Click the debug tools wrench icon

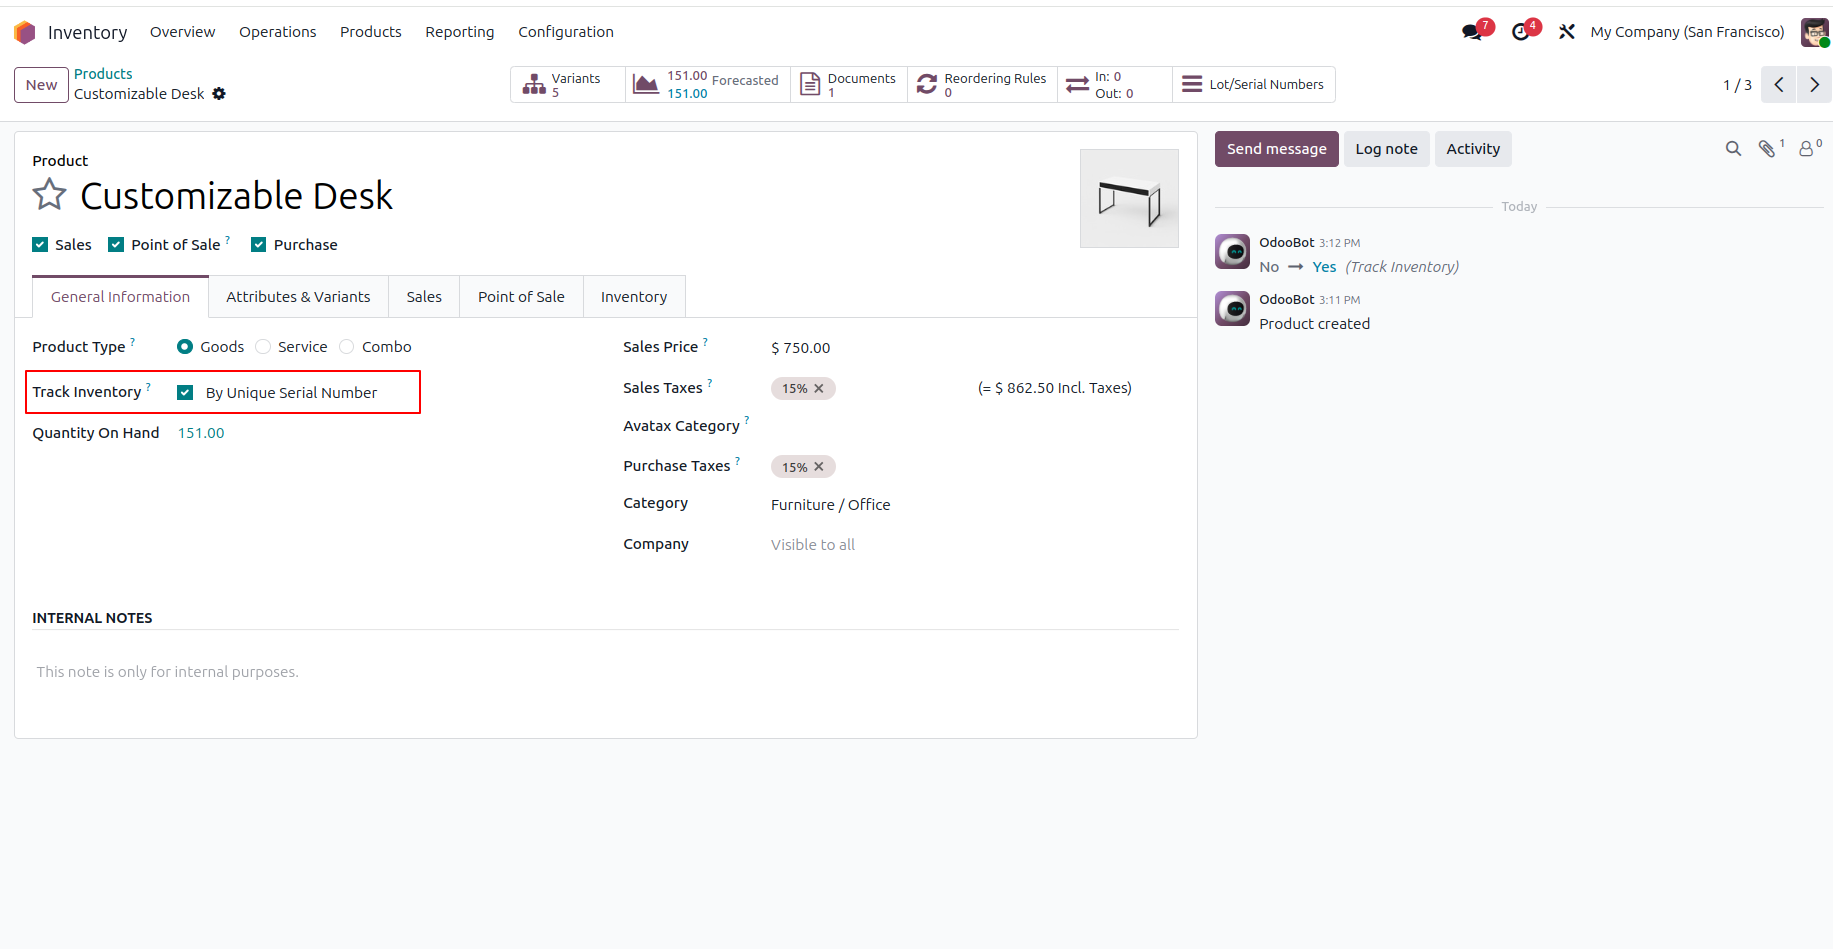click(x=1567, y=32)
